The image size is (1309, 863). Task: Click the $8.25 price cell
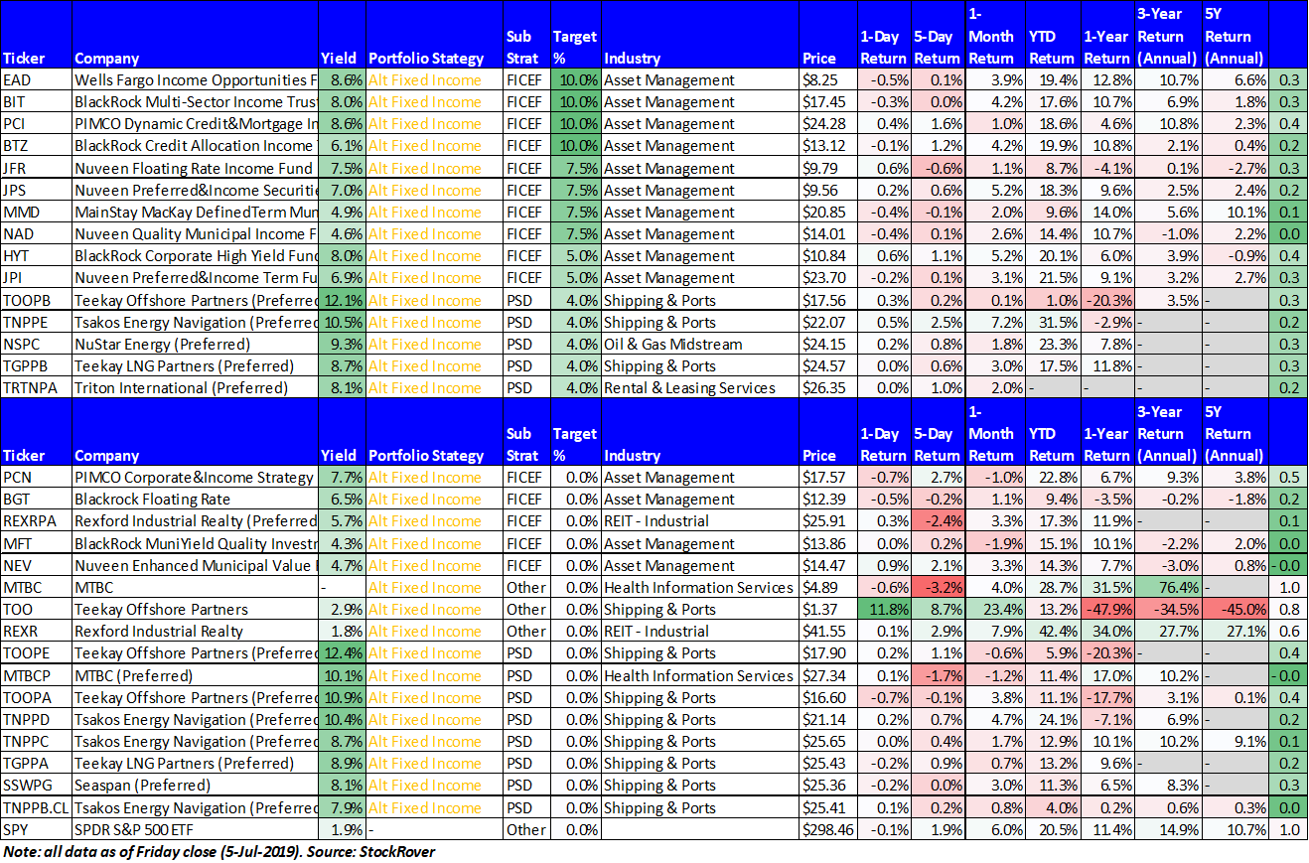pyautogui.click(x=827, y=80)
